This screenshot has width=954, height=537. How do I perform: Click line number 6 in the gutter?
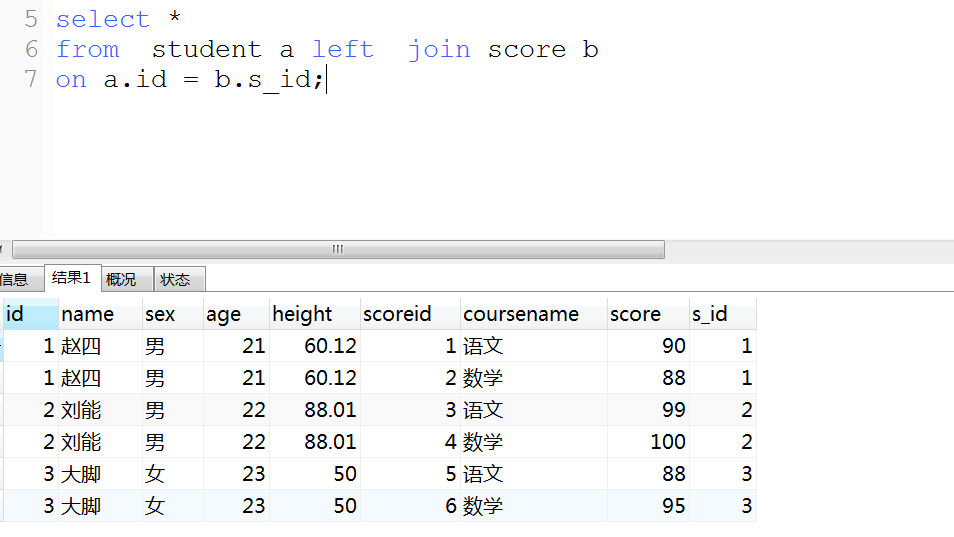[31, 49]
